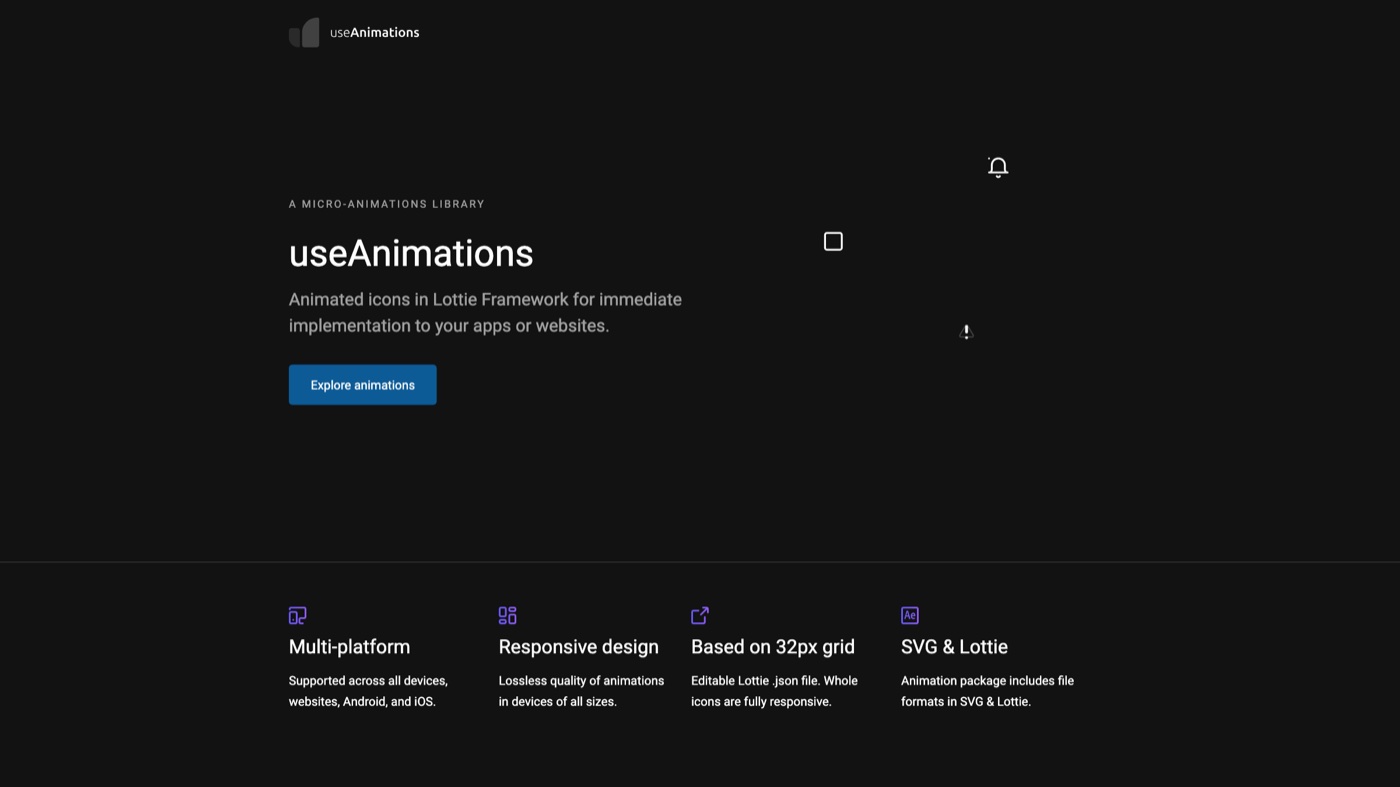Click the 'A MICRO-ANIMATIONS LIBRARY' tagline

point(387,204)
